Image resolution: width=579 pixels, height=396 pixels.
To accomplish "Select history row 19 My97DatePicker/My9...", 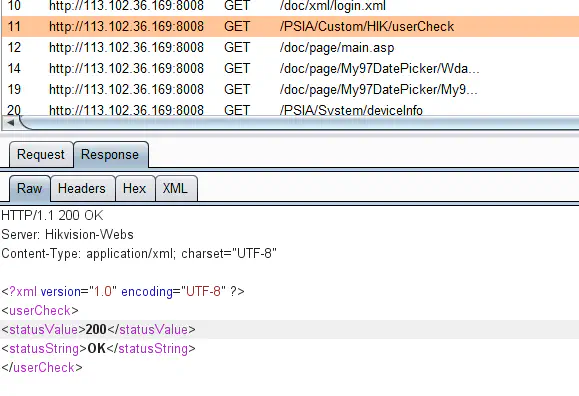I will pyautogui.click(x=290, y=89).
